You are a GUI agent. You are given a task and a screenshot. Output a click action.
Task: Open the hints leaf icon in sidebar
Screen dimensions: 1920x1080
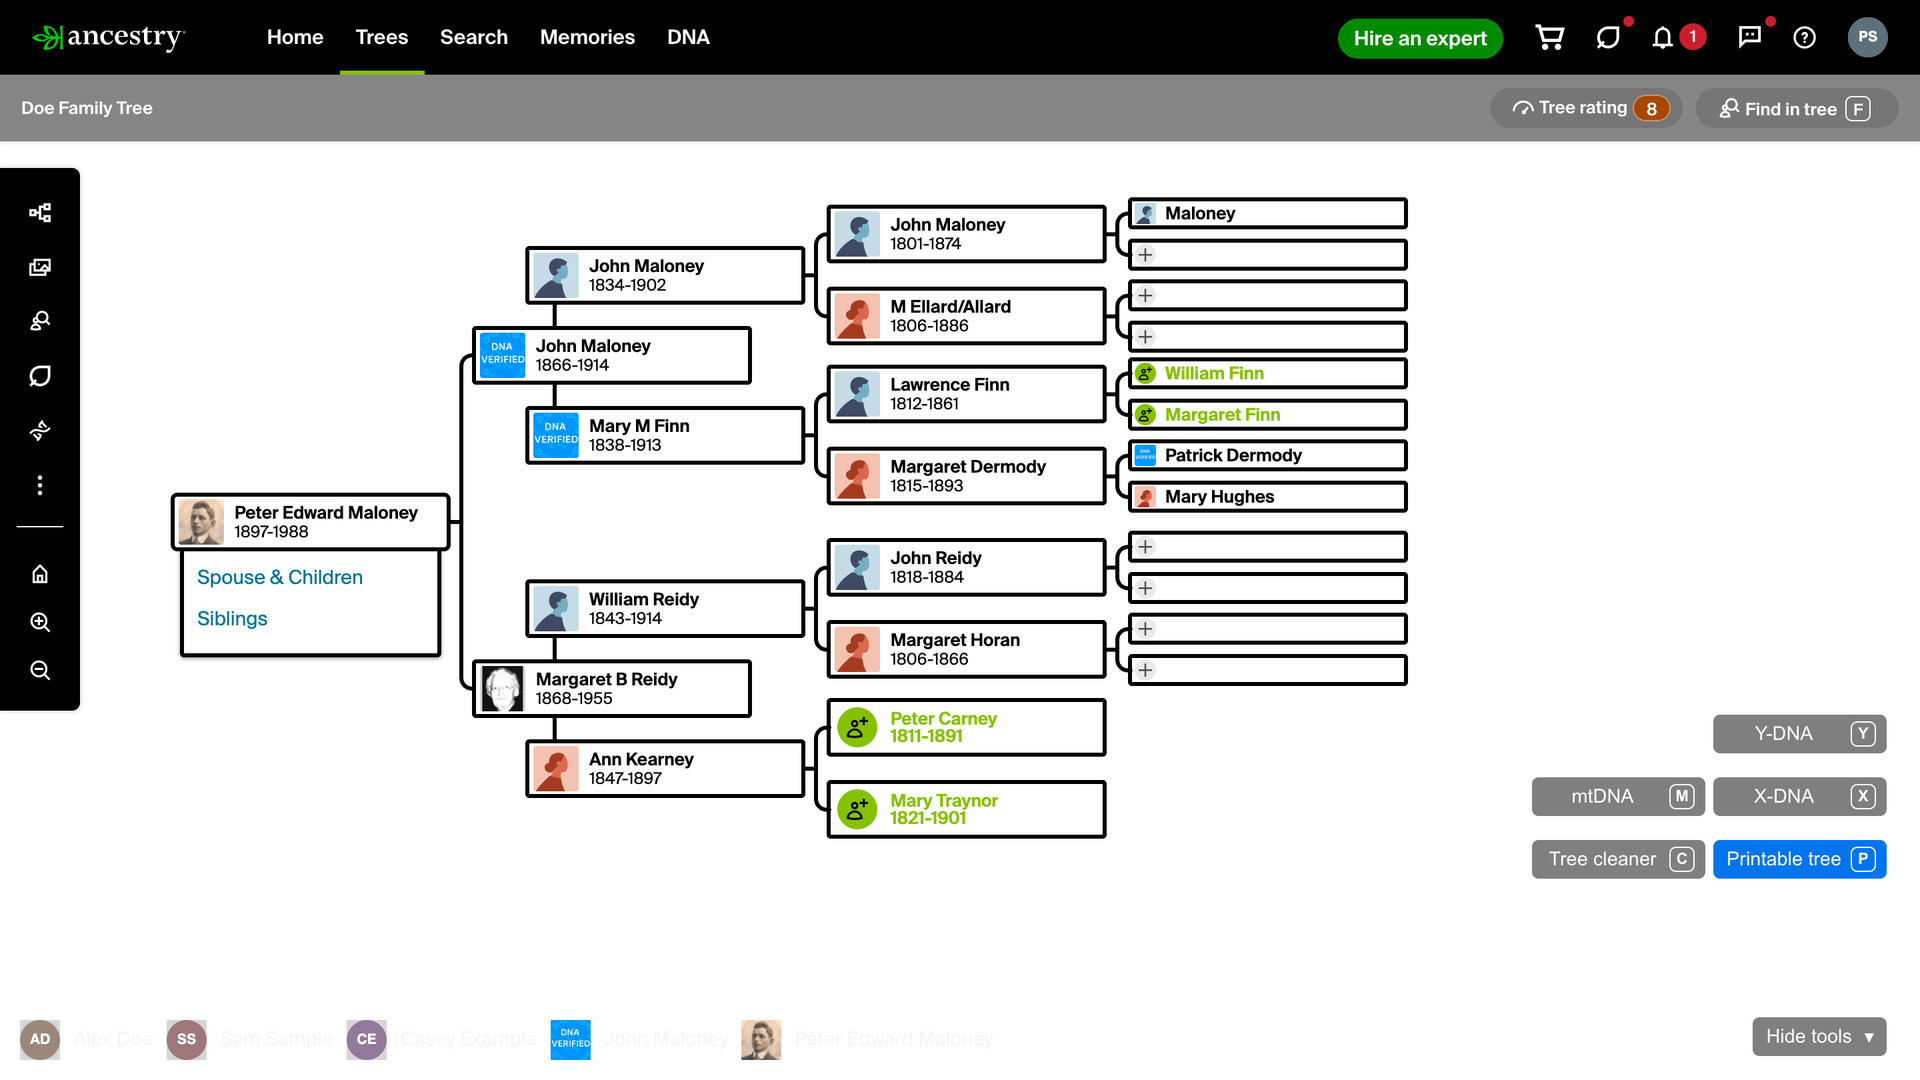40,376
